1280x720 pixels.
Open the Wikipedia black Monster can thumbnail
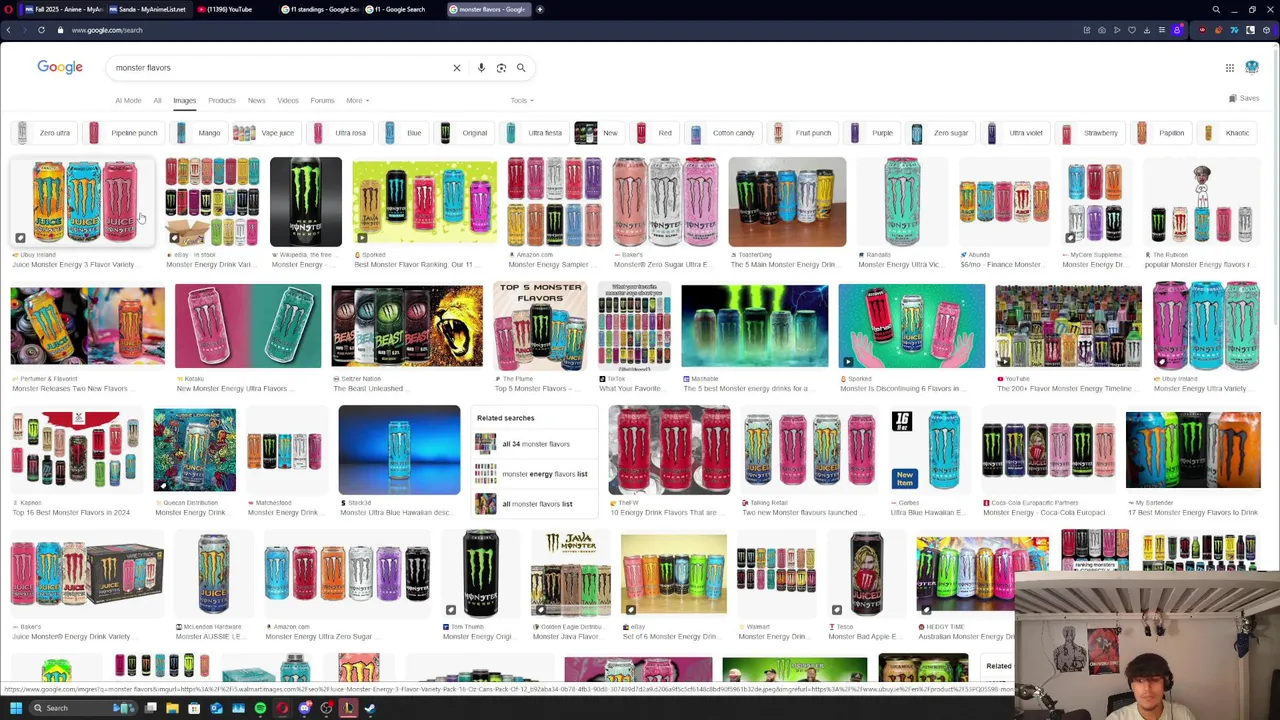click(x=305, y=202)
